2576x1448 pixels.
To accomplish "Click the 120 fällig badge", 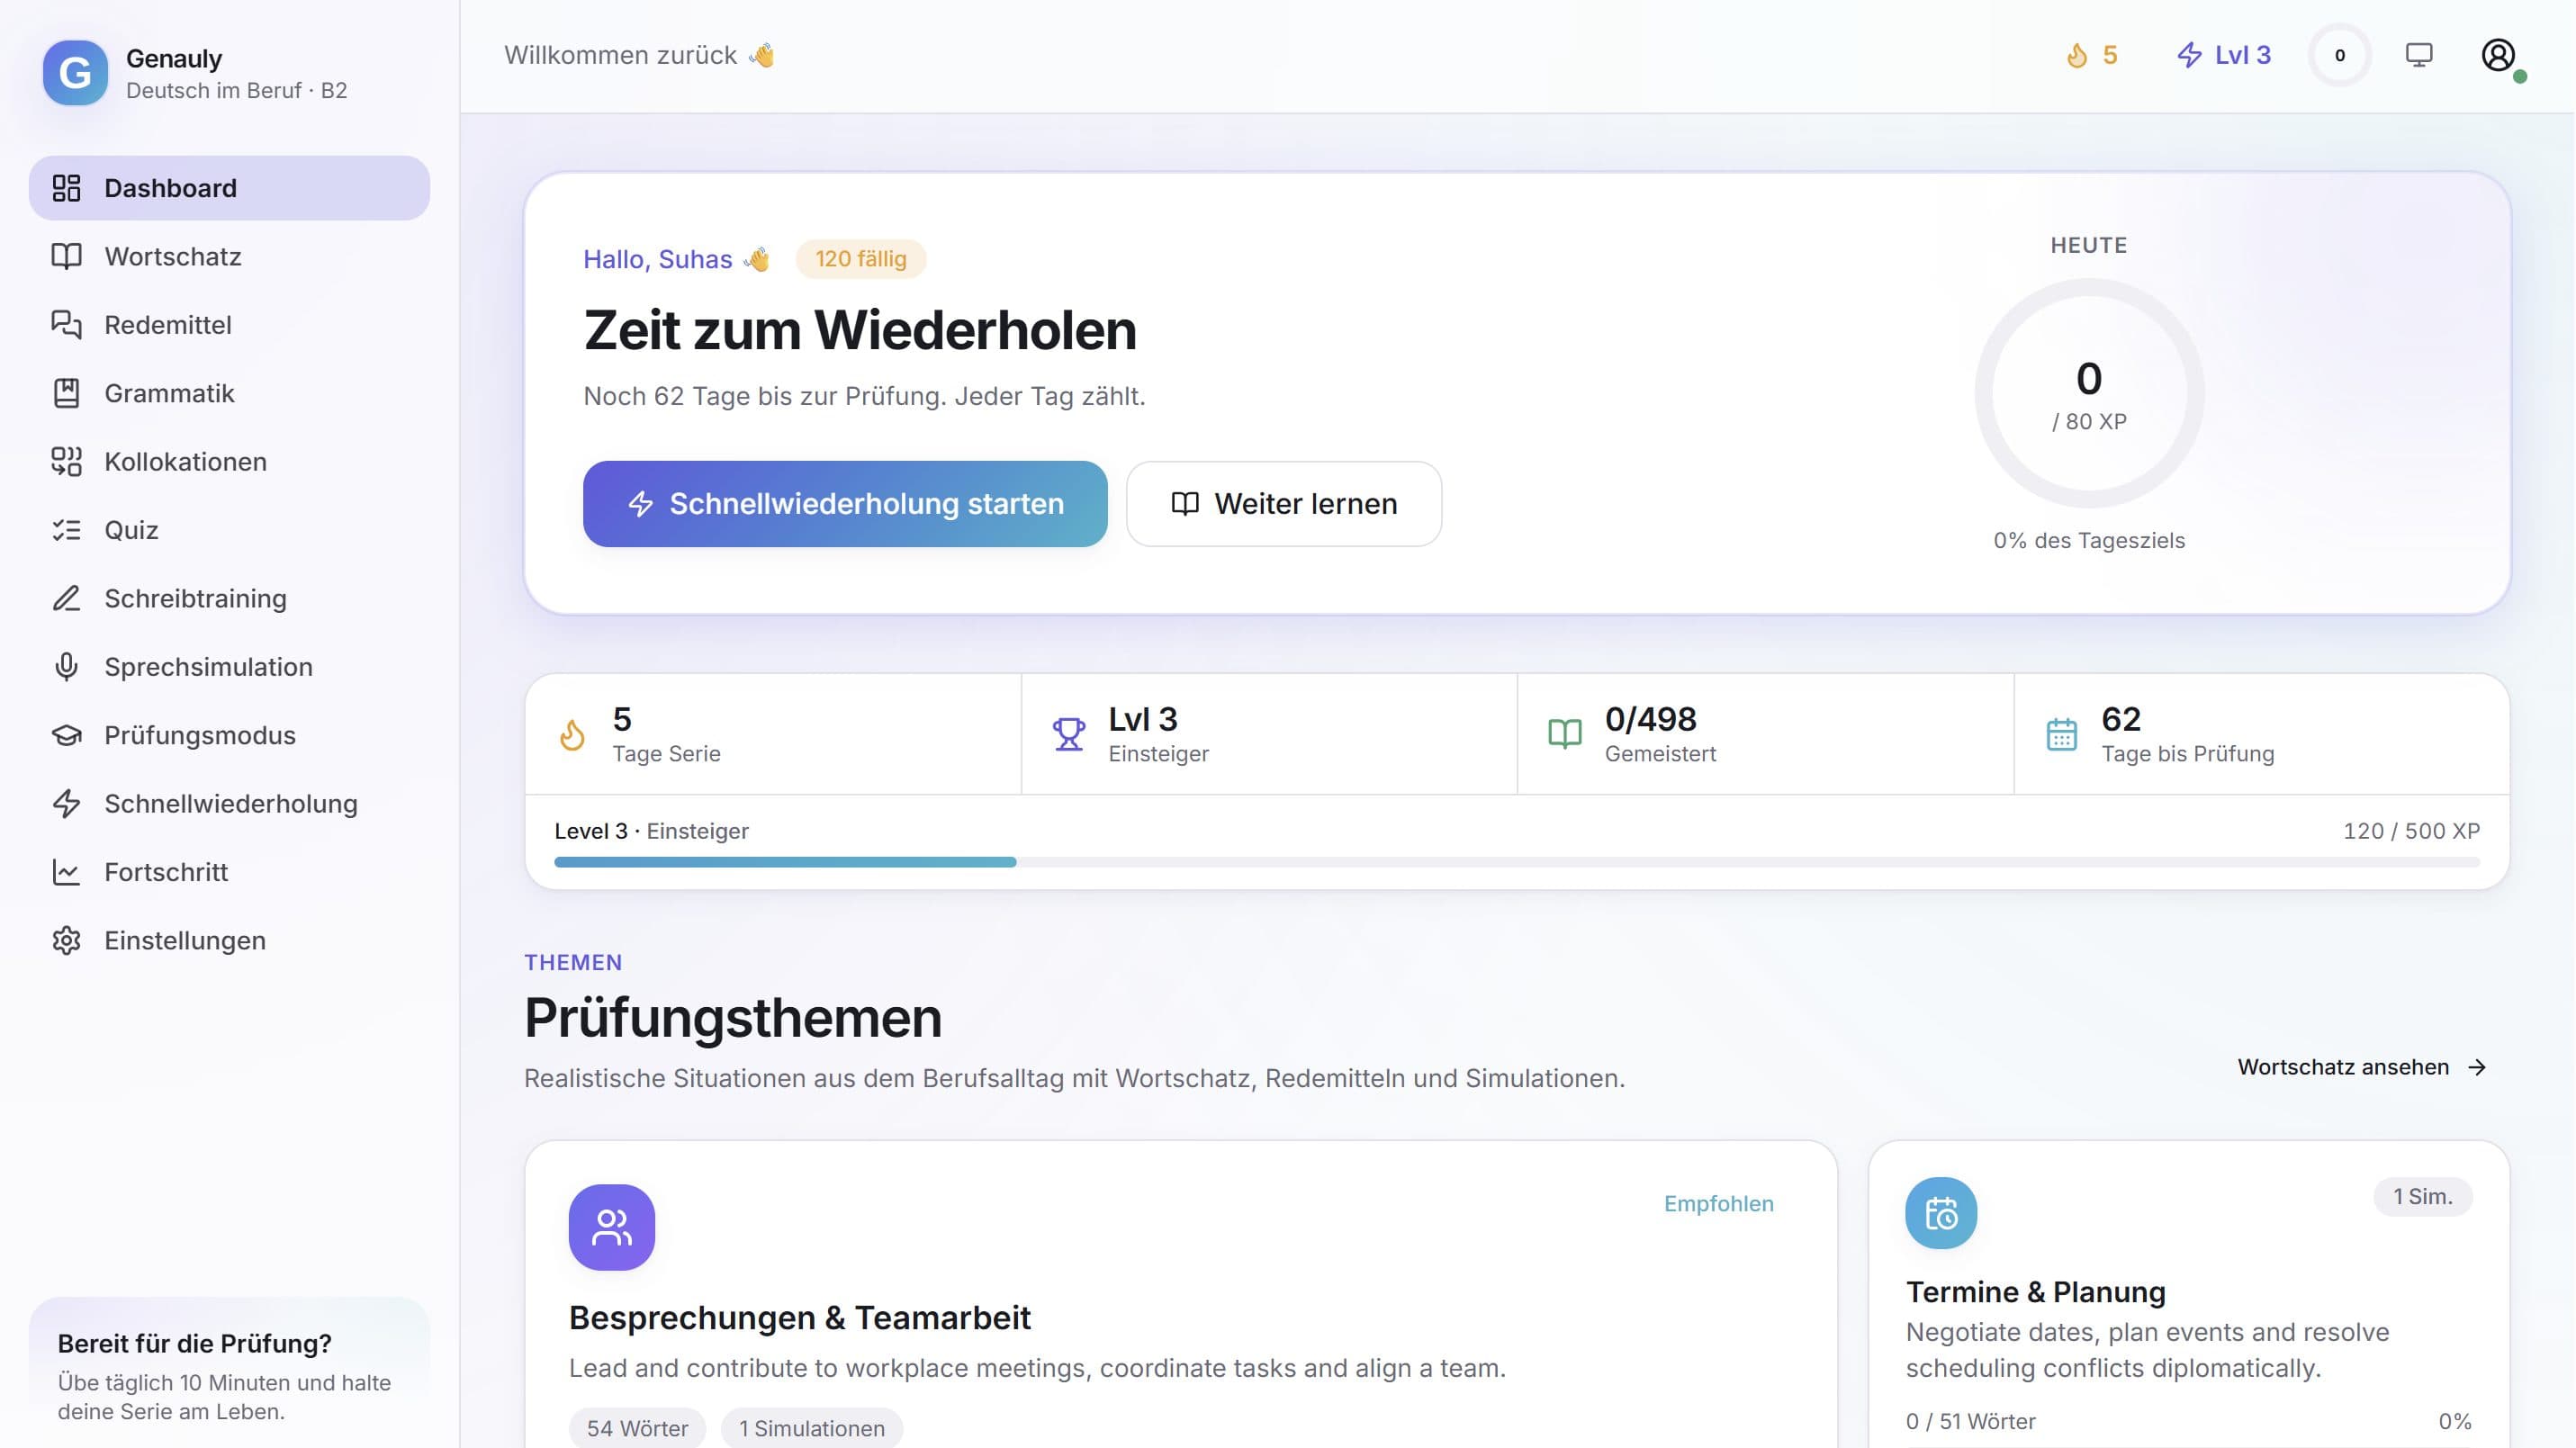I will tap(860, 259).
